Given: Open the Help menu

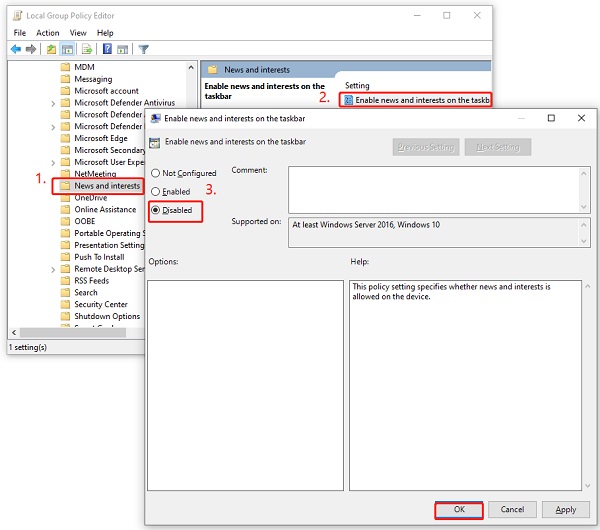Looking at the screenshot, I should pos(105,33).
